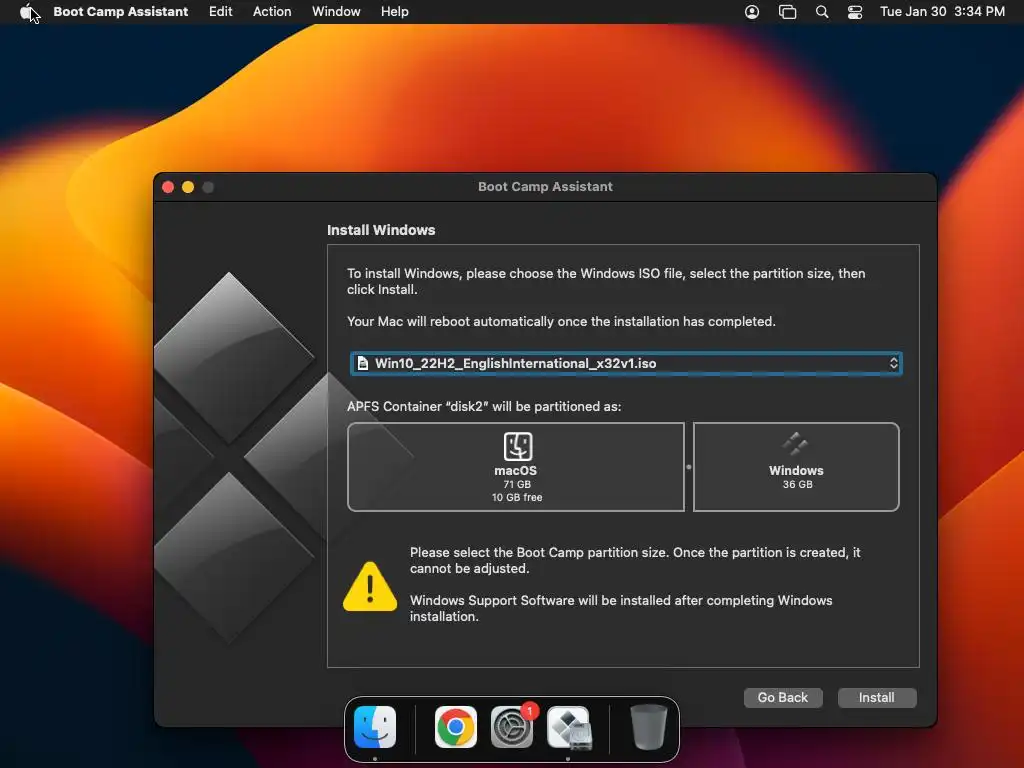Open Google Chrome from the Dock

pos(456,727)
